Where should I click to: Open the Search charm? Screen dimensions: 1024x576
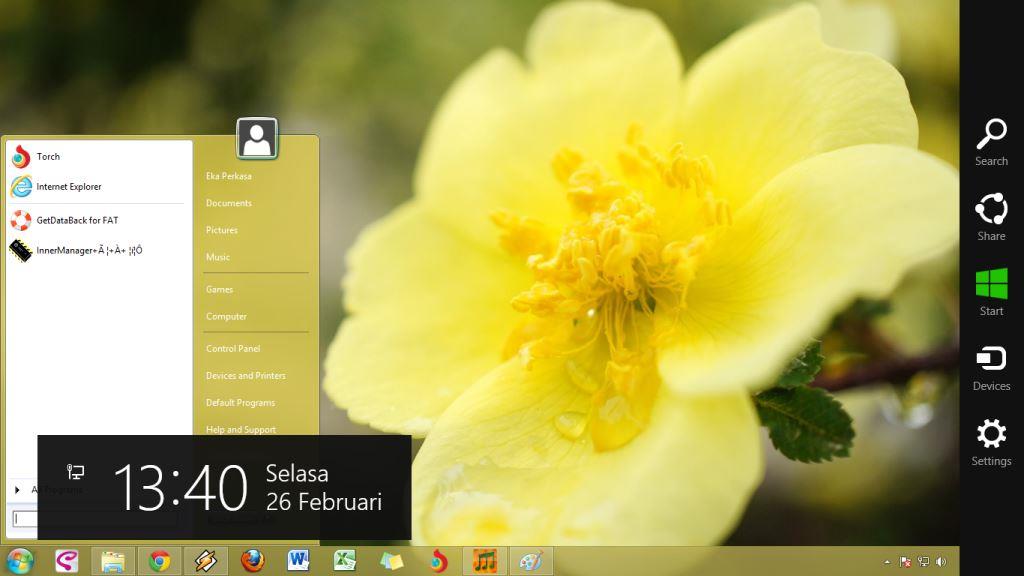click(991, 142)
